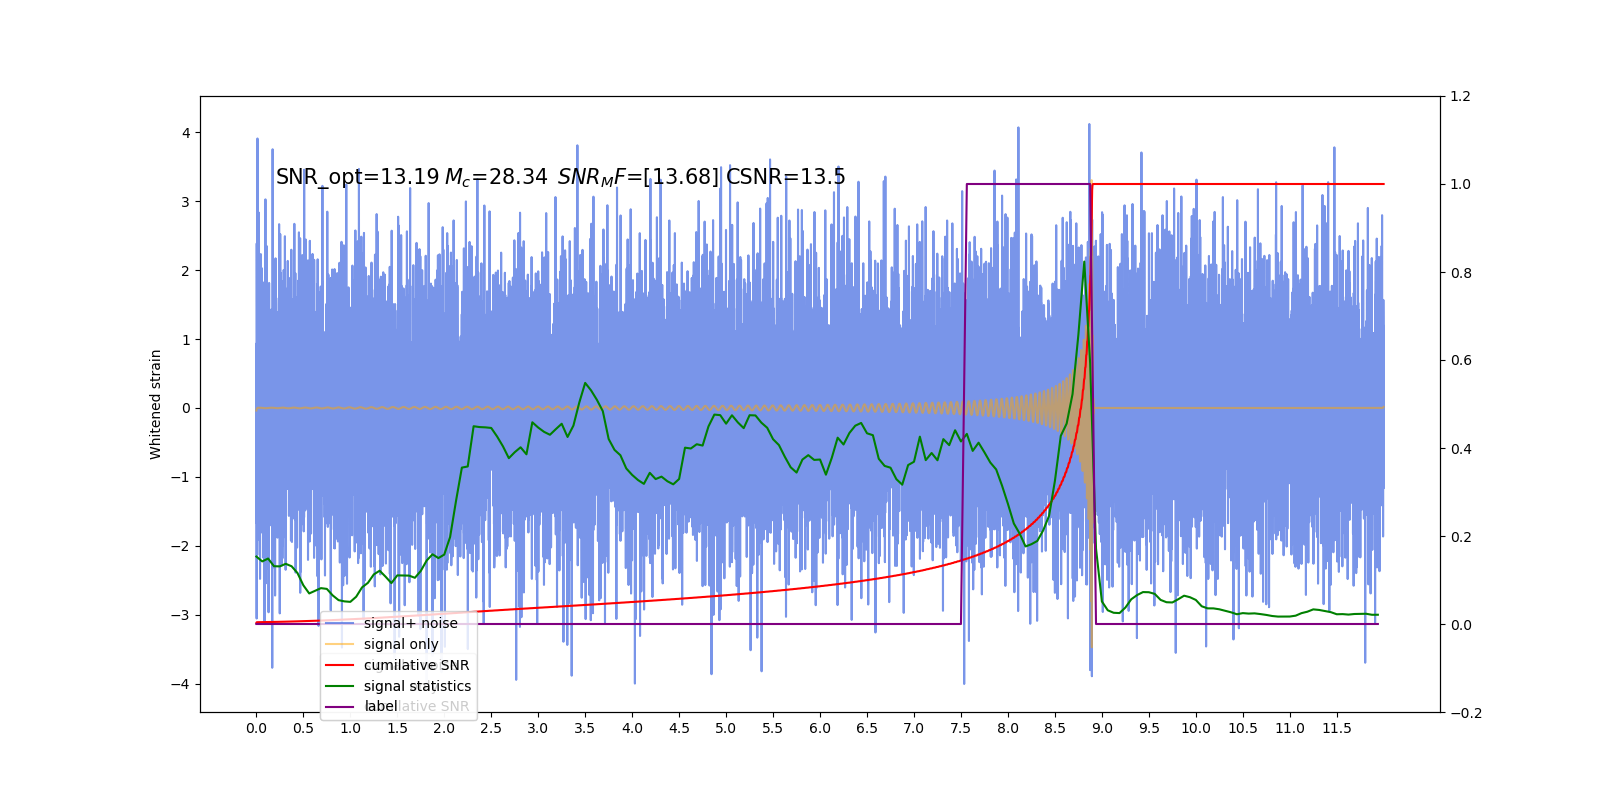Click the 'signal+ noise' legend entry
The width and height of the screenshot is (1600, 800).
410,623
